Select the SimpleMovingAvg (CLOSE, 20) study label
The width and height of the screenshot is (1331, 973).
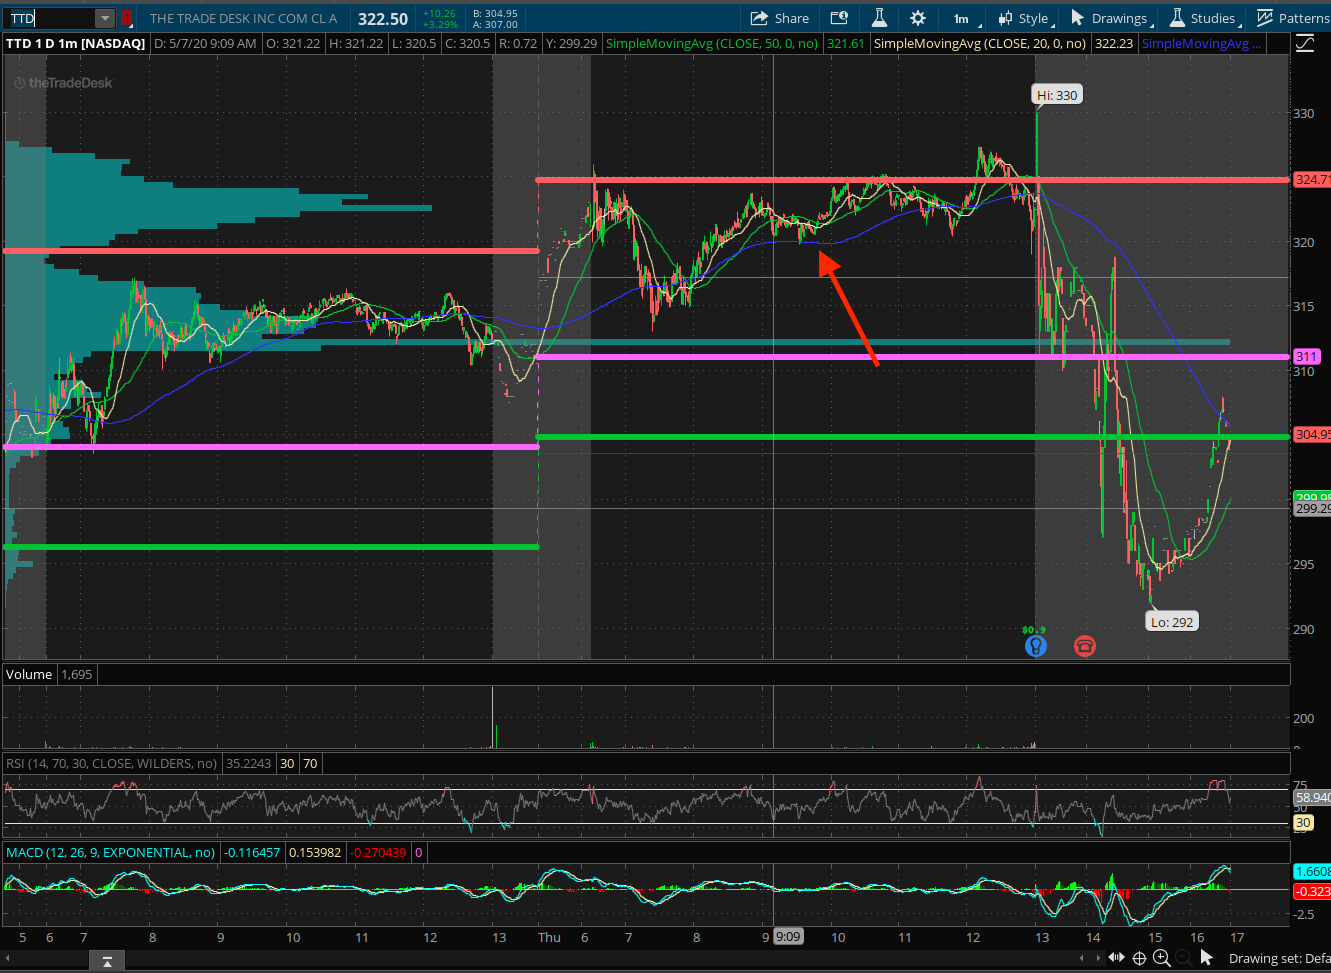(x=980, y=43)
